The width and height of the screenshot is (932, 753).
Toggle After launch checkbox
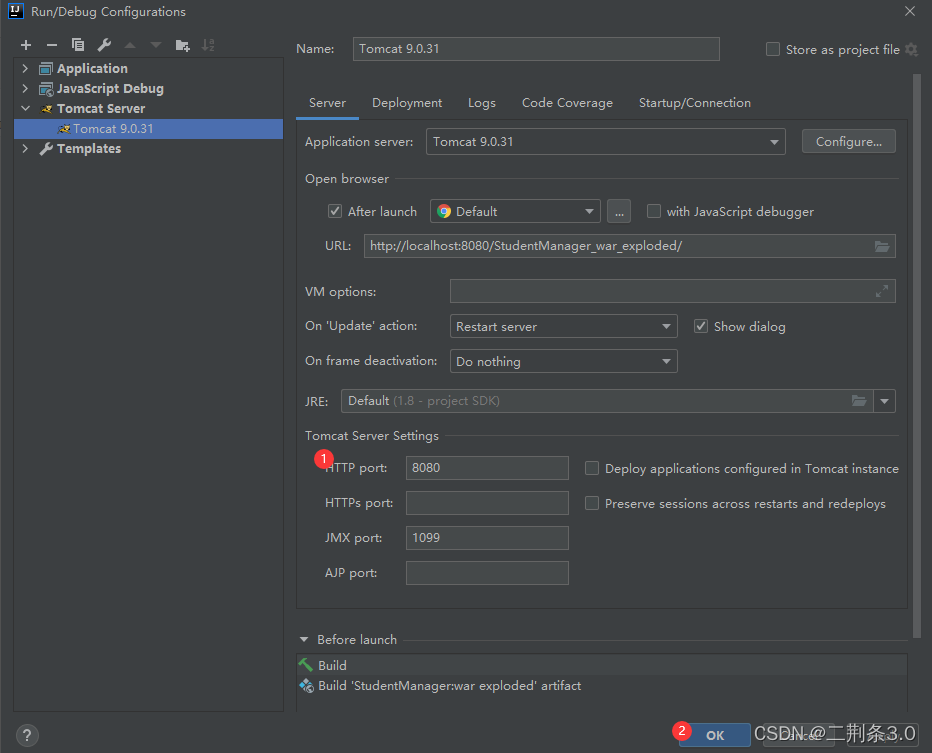335,211
